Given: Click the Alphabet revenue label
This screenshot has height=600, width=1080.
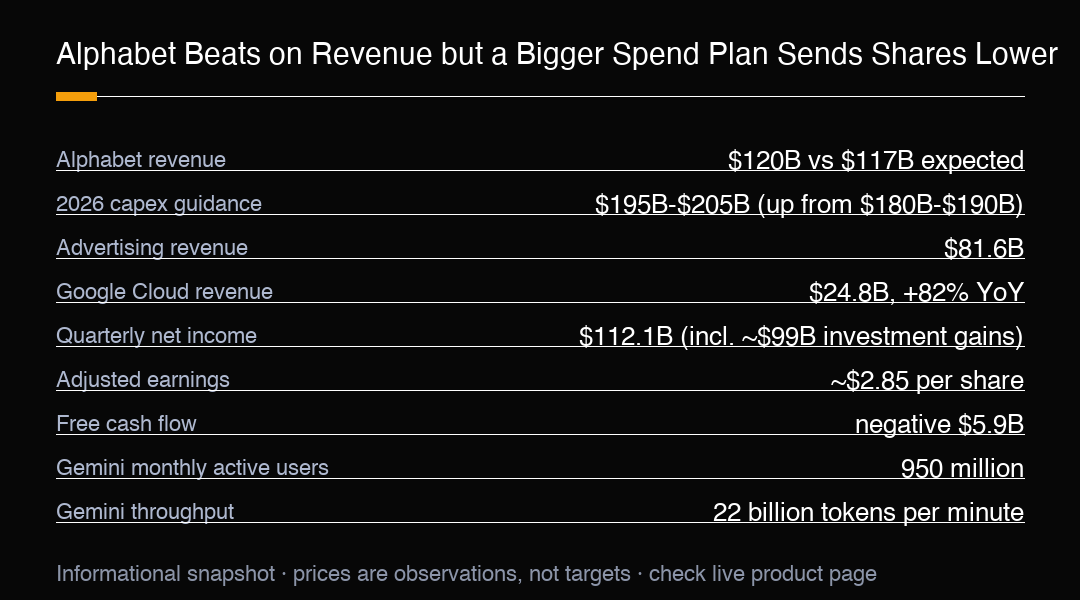Looking at the screenshot, I should (x=141, y=160).
